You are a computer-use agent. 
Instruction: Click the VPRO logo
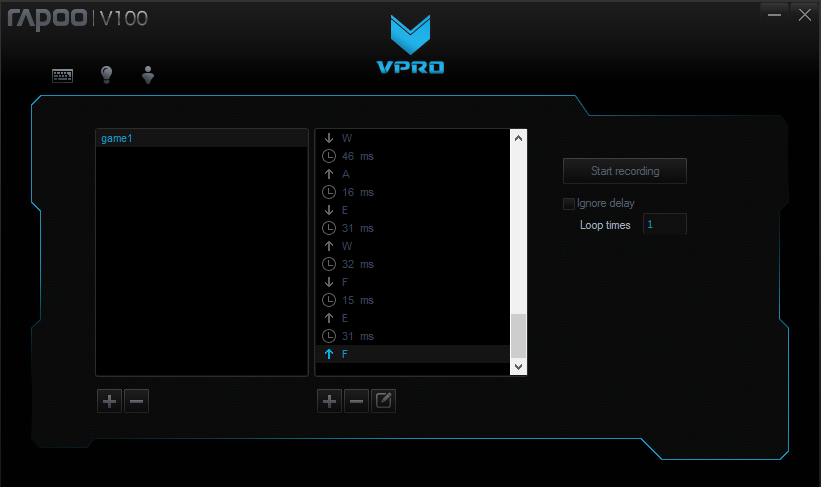[x=410, y=45]
